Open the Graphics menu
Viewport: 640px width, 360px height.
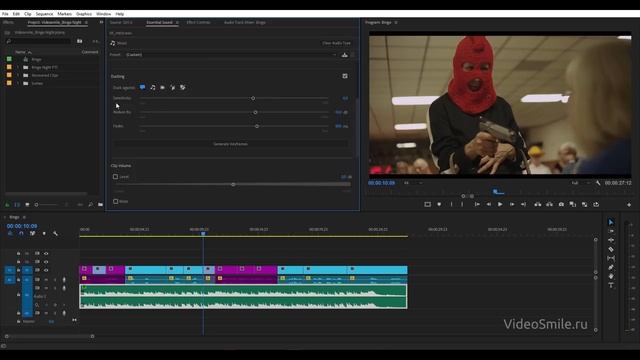tap(84, 14)
